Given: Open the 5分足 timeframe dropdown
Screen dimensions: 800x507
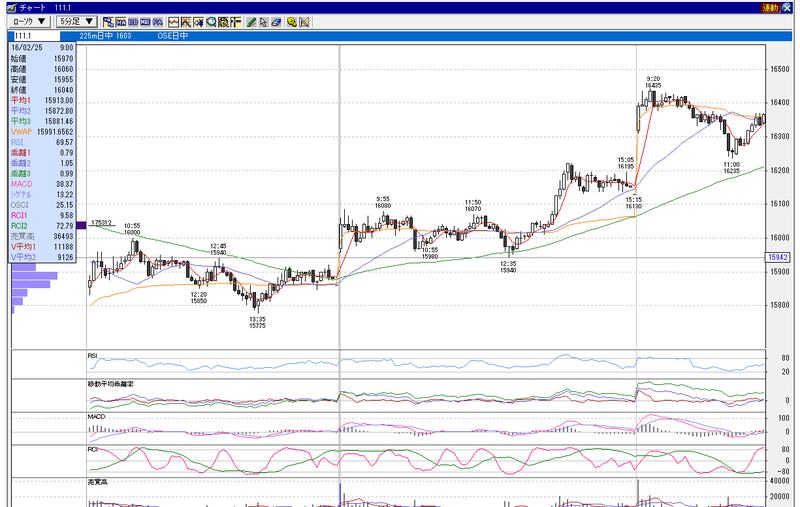Looking at the screenshot, I should [76, 21].
